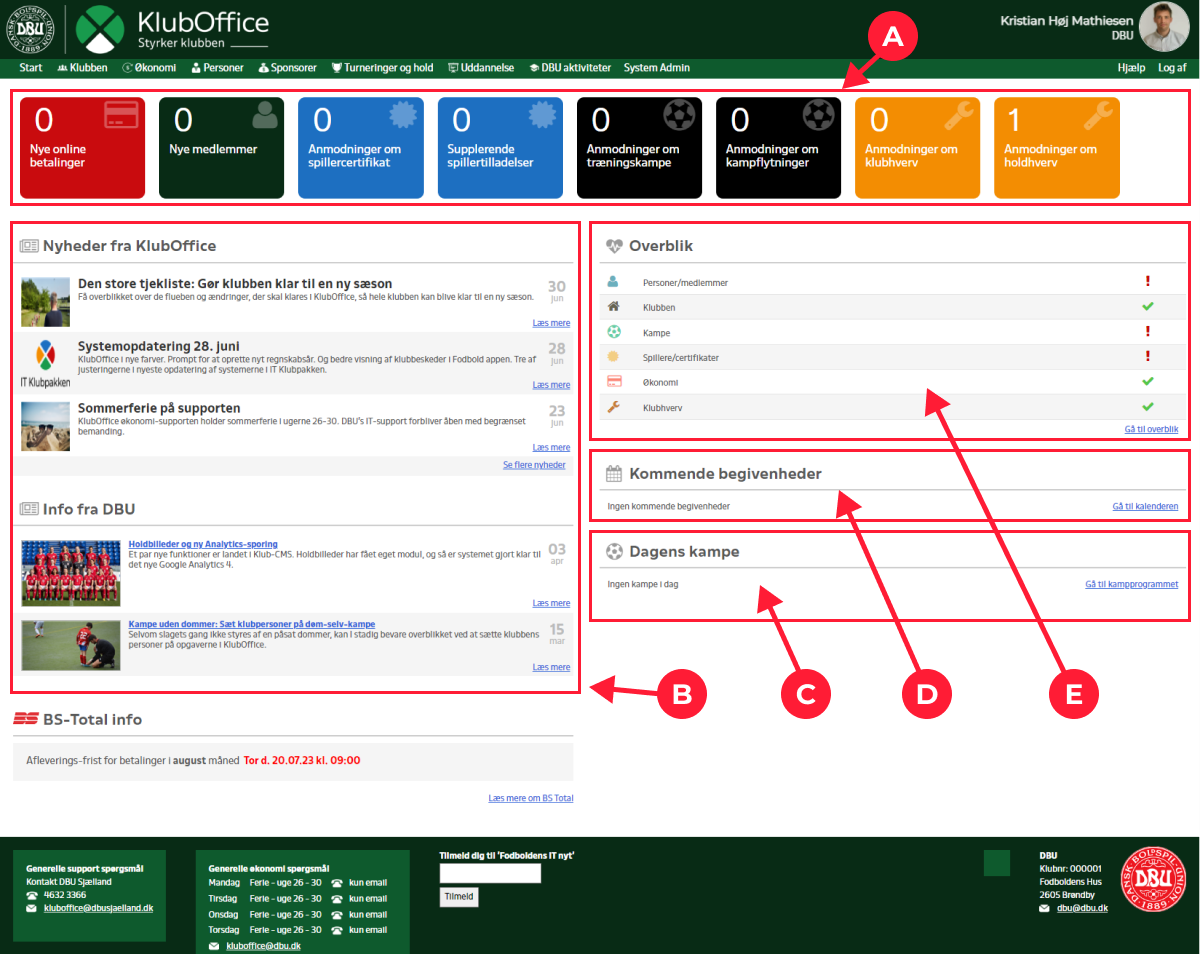Open the Klubben menu
This screenshot has height=955, width=1200.
83,68
